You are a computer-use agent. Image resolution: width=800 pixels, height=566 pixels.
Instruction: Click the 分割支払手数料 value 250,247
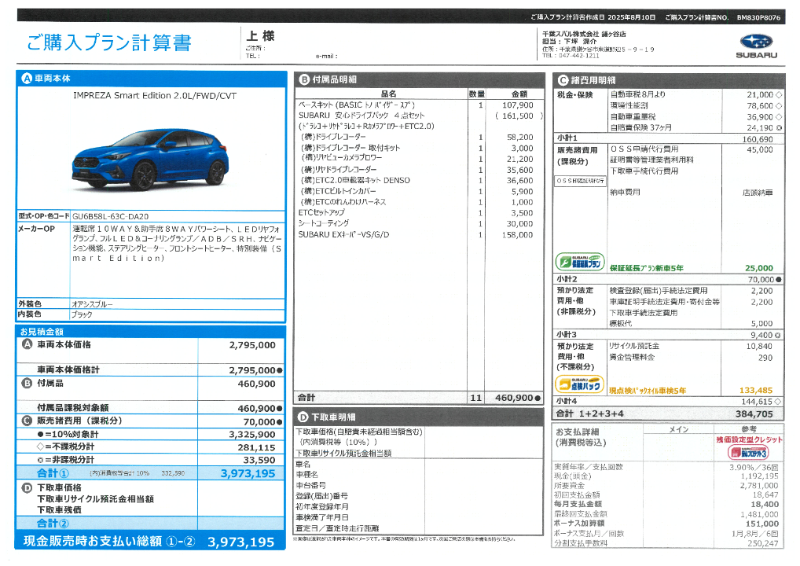point(763,544)
